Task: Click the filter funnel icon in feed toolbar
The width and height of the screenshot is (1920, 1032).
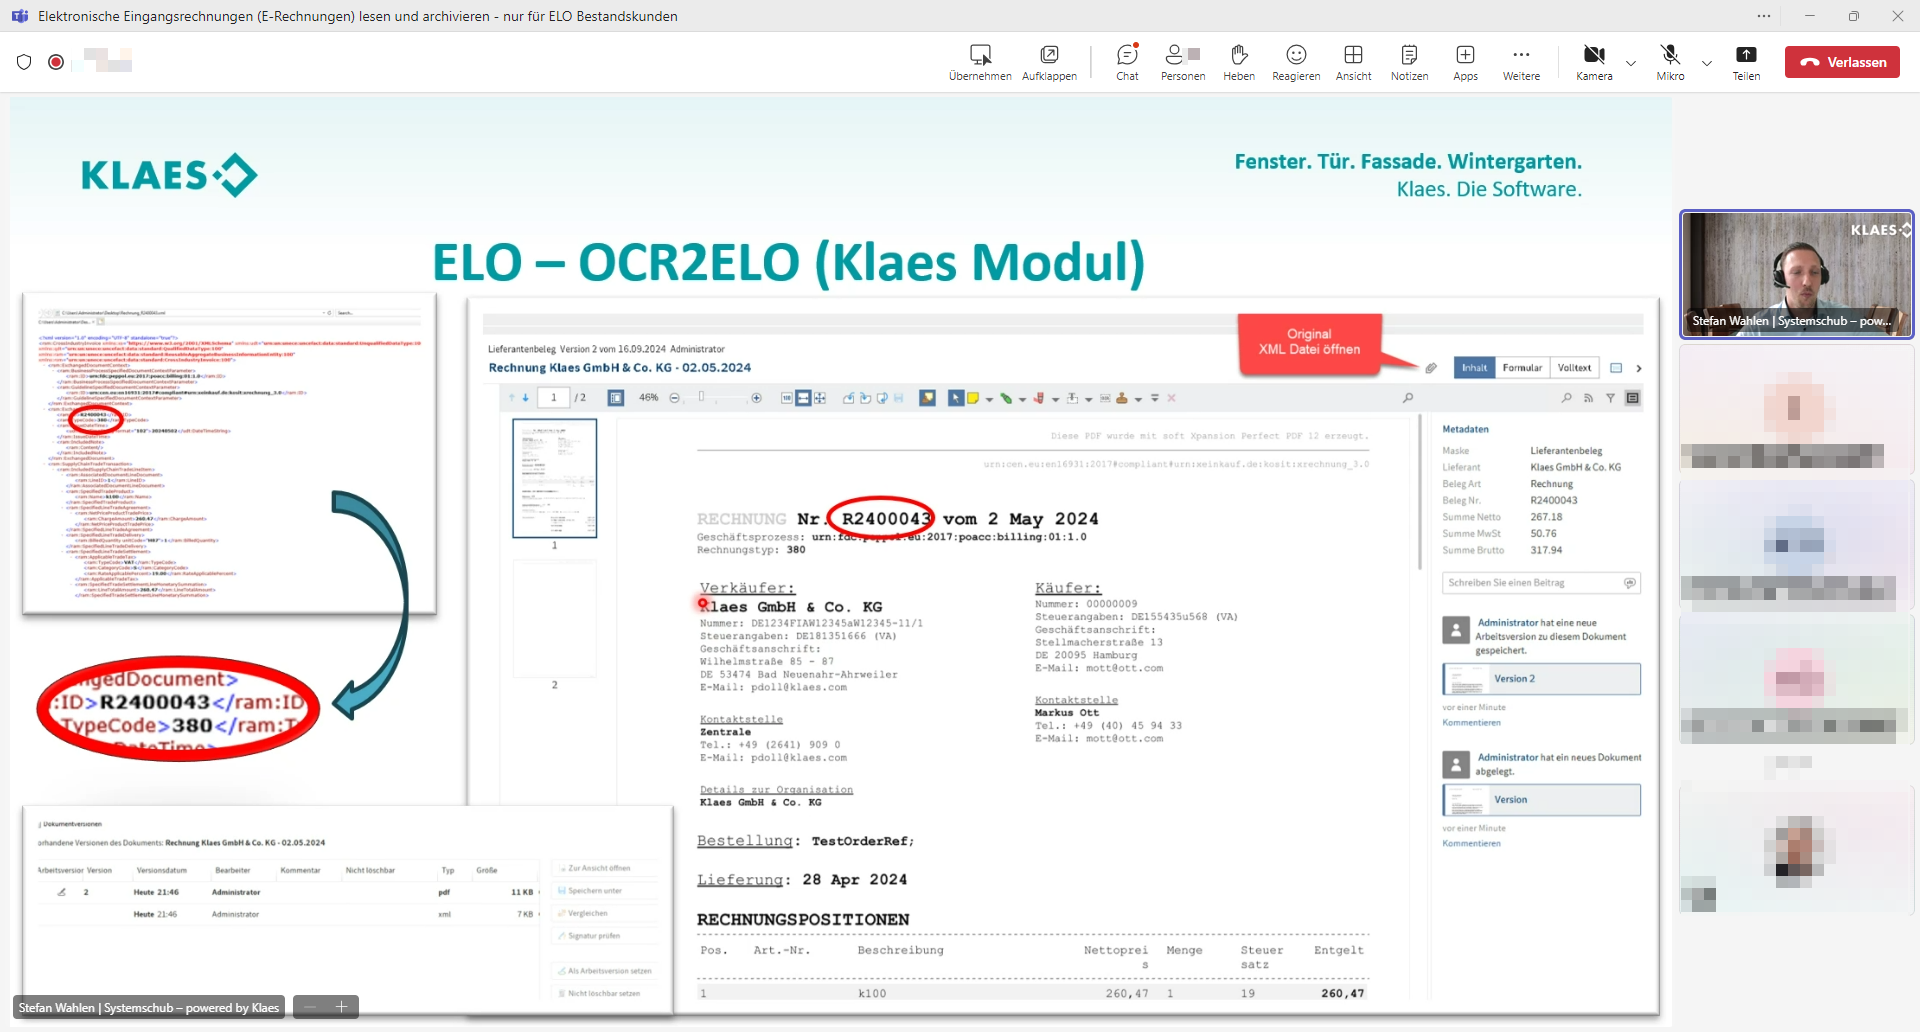Action: [x=1610, y=398]
